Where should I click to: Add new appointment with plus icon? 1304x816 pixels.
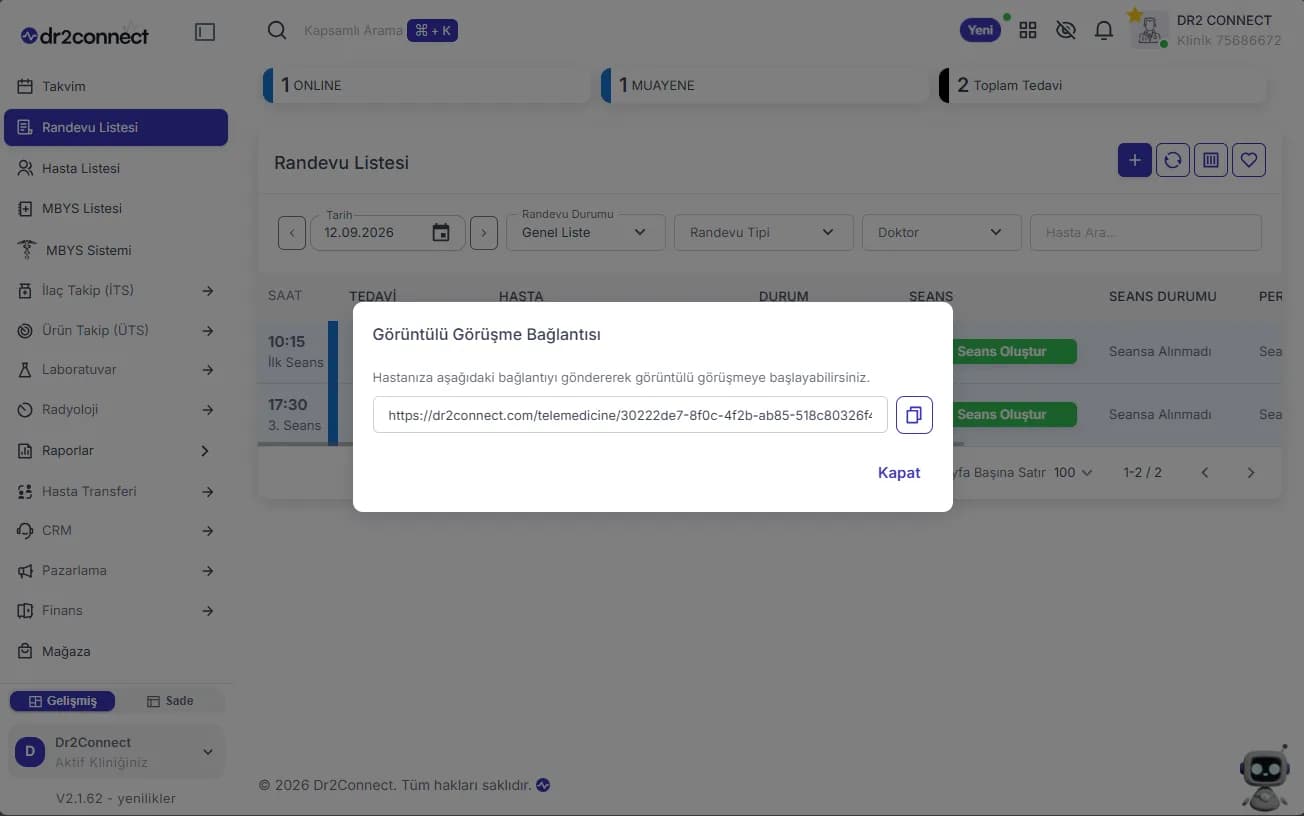click(1134, 160)
